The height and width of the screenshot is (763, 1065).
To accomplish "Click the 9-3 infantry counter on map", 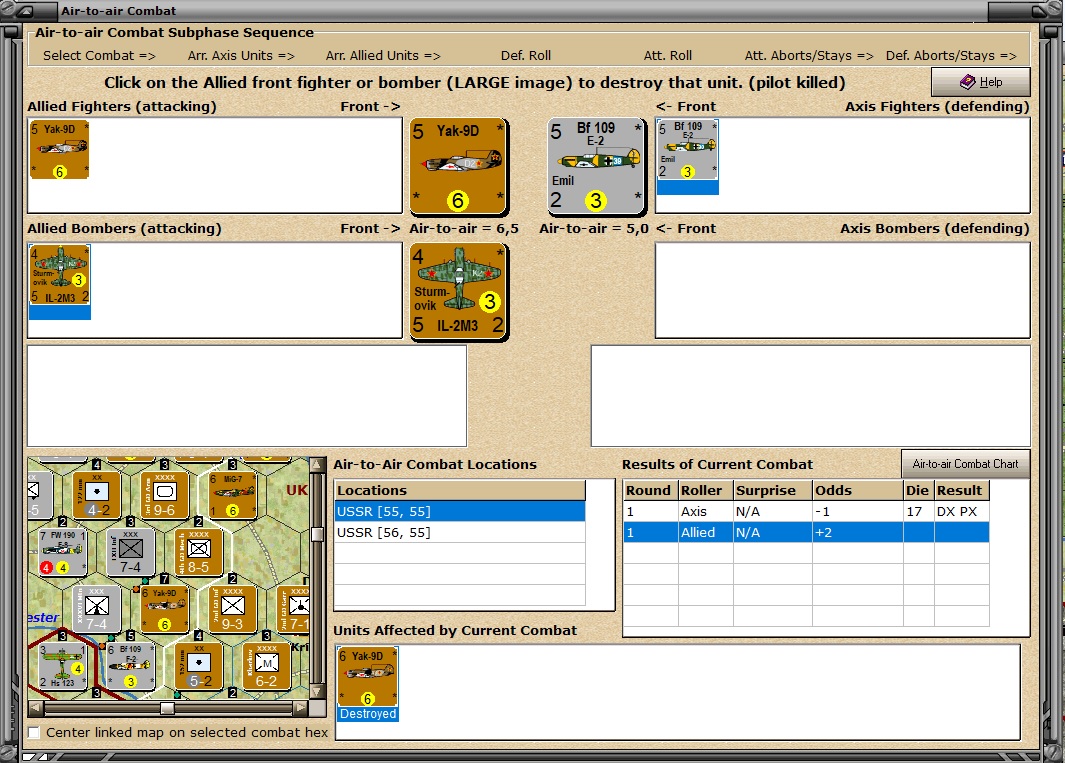I will click(232, 609).
